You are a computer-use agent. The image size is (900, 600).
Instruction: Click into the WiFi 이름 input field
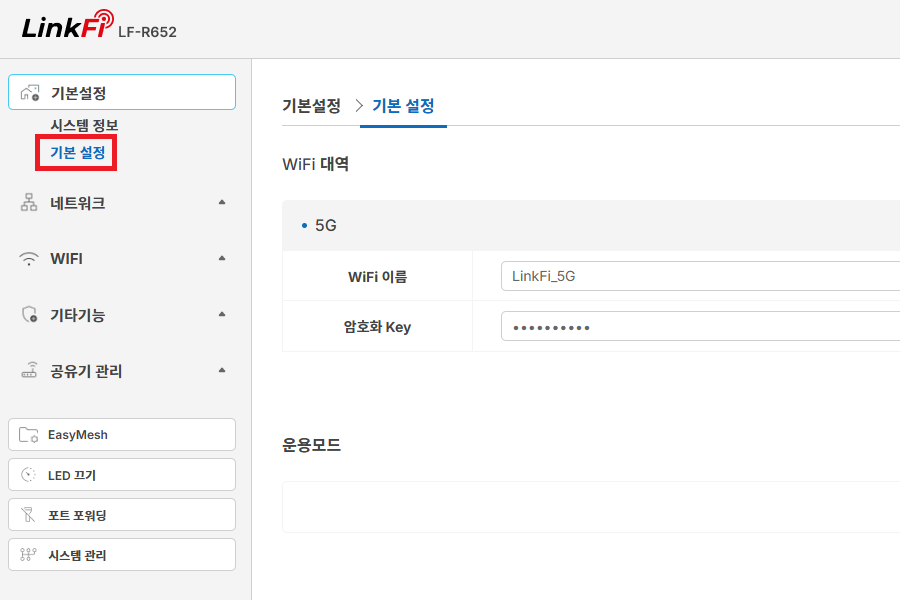pos(700,276)
